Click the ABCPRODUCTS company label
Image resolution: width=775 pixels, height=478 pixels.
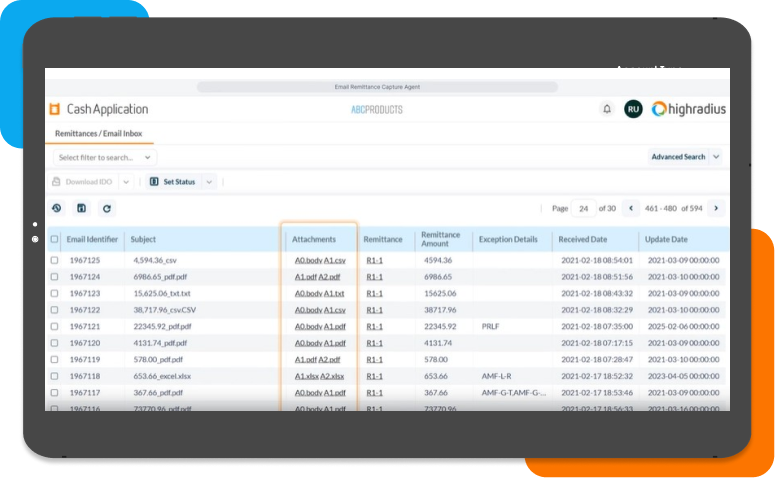pos(377,110)
